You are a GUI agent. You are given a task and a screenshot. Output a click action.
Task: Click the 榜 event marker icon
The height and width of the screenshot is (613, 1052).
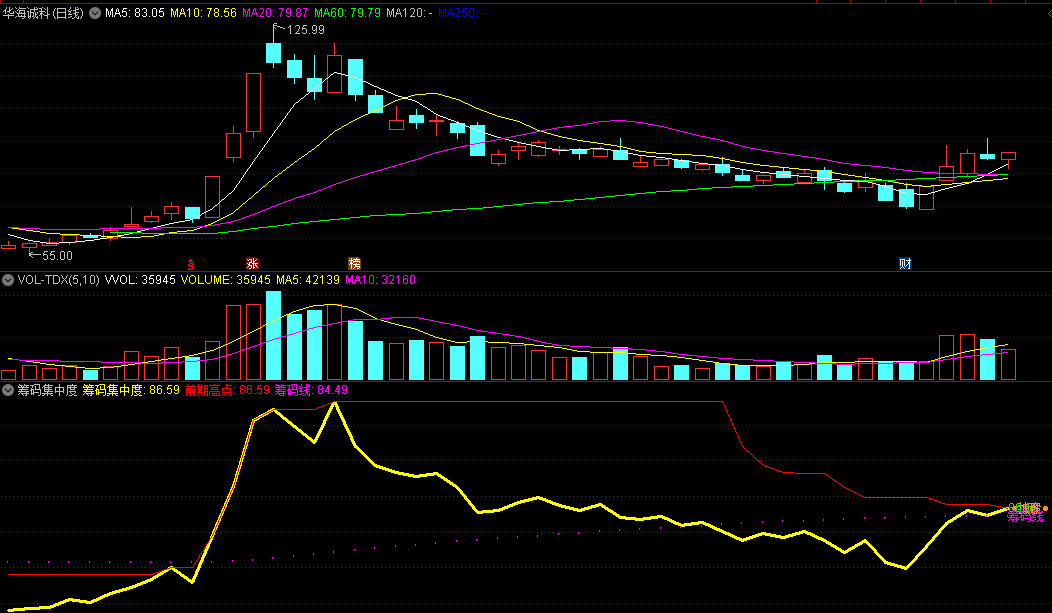tap(354, 264)
